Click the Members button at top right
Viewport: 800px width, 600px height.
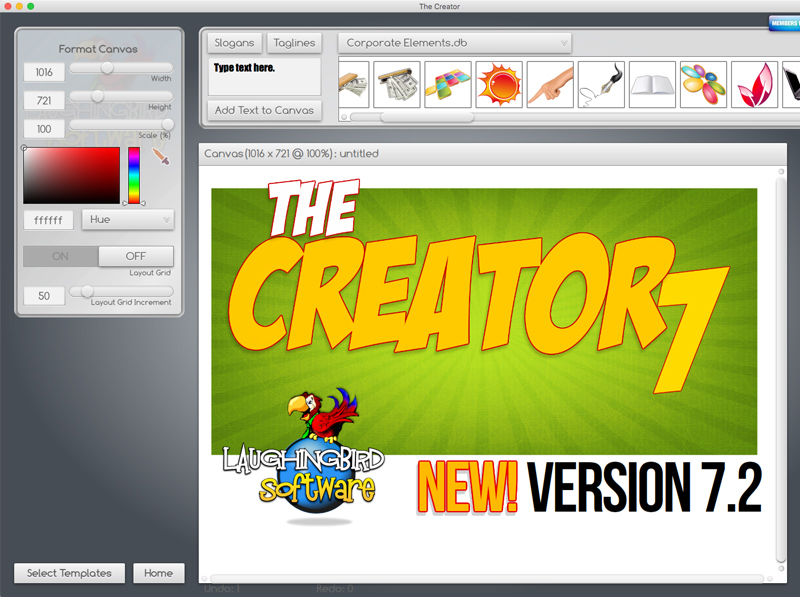784,23
